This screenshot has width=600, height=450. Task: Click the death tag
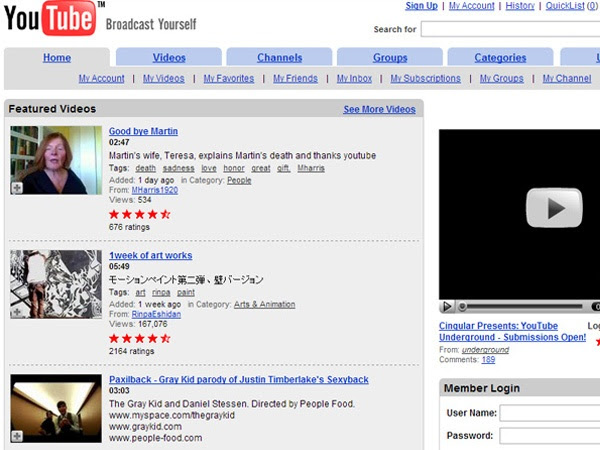tap(146, 168)
